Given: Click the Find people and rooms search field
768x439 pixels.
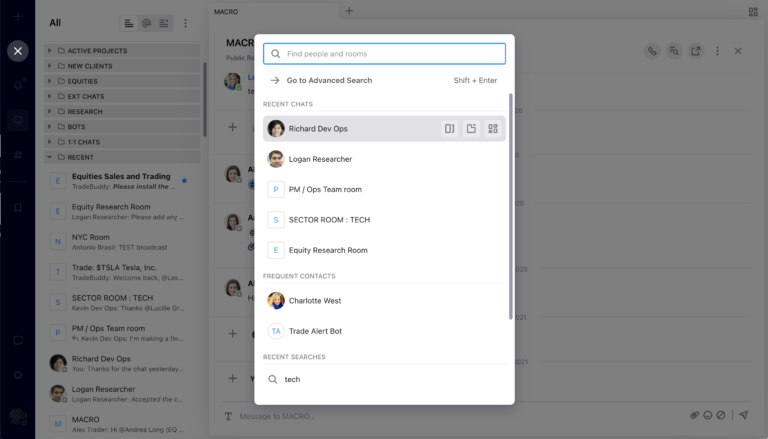Looking at the screenshot, I should [x=385, y=54].
